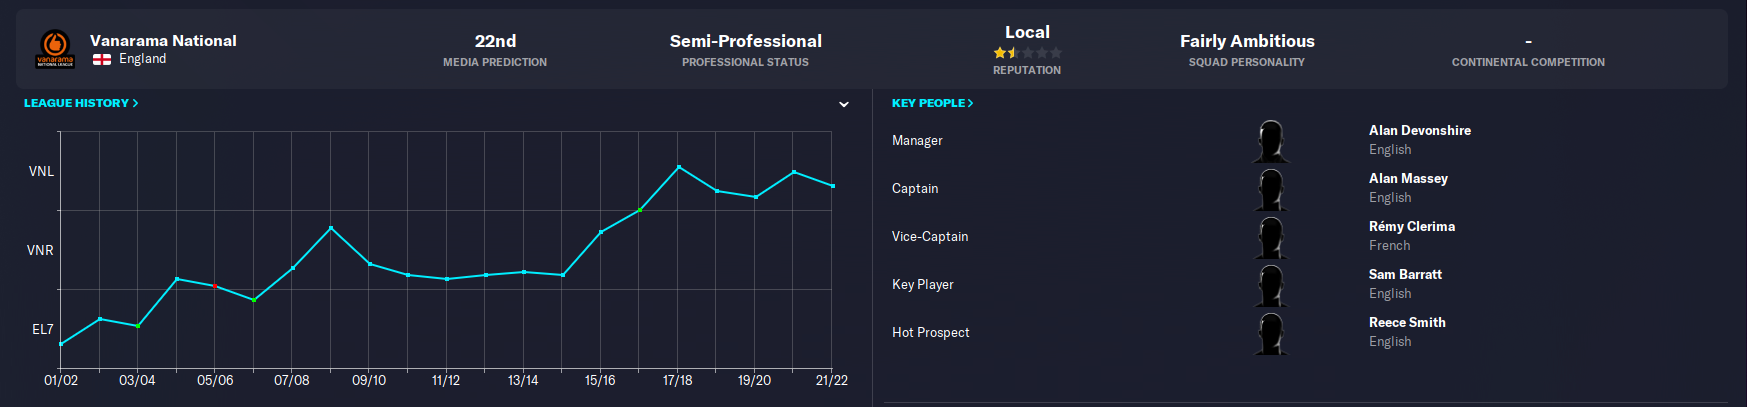The image size is (1747, 407).
Task: Expand the League History panel dropdown chevron
Action: [x=844, y=104]
